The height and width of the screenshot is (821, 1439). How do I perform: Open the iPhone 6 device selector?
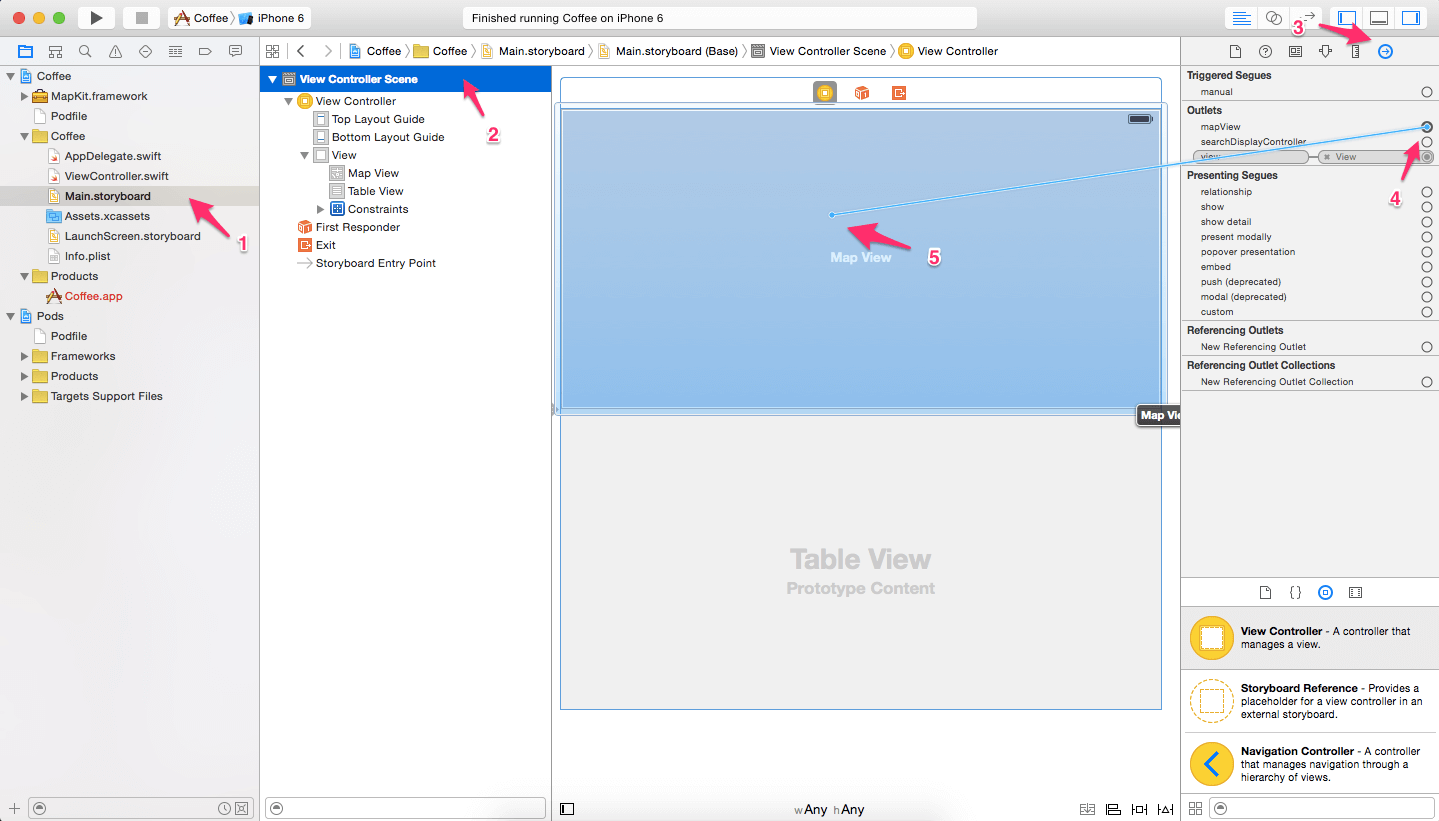click(x=270, y=18)
